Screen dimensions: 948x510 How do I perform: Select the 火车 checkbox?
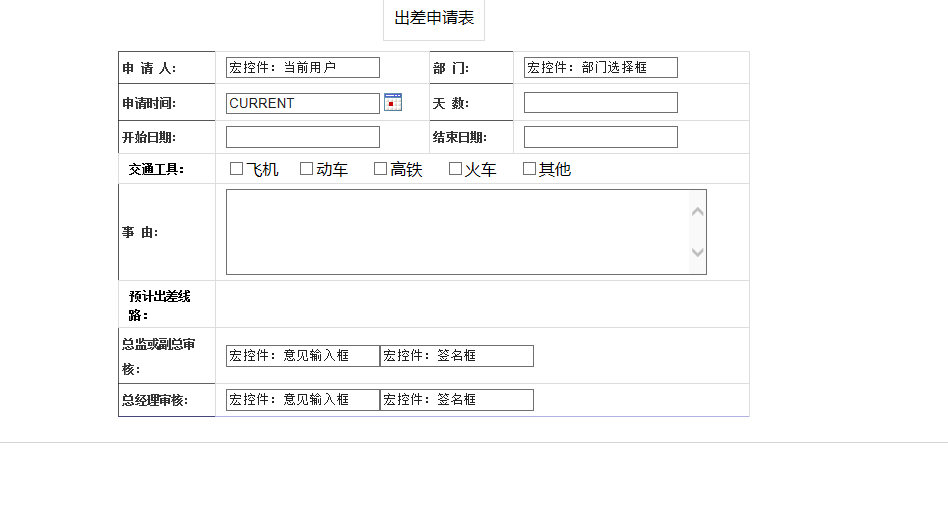pyautogui.click(x=455, y=169)
